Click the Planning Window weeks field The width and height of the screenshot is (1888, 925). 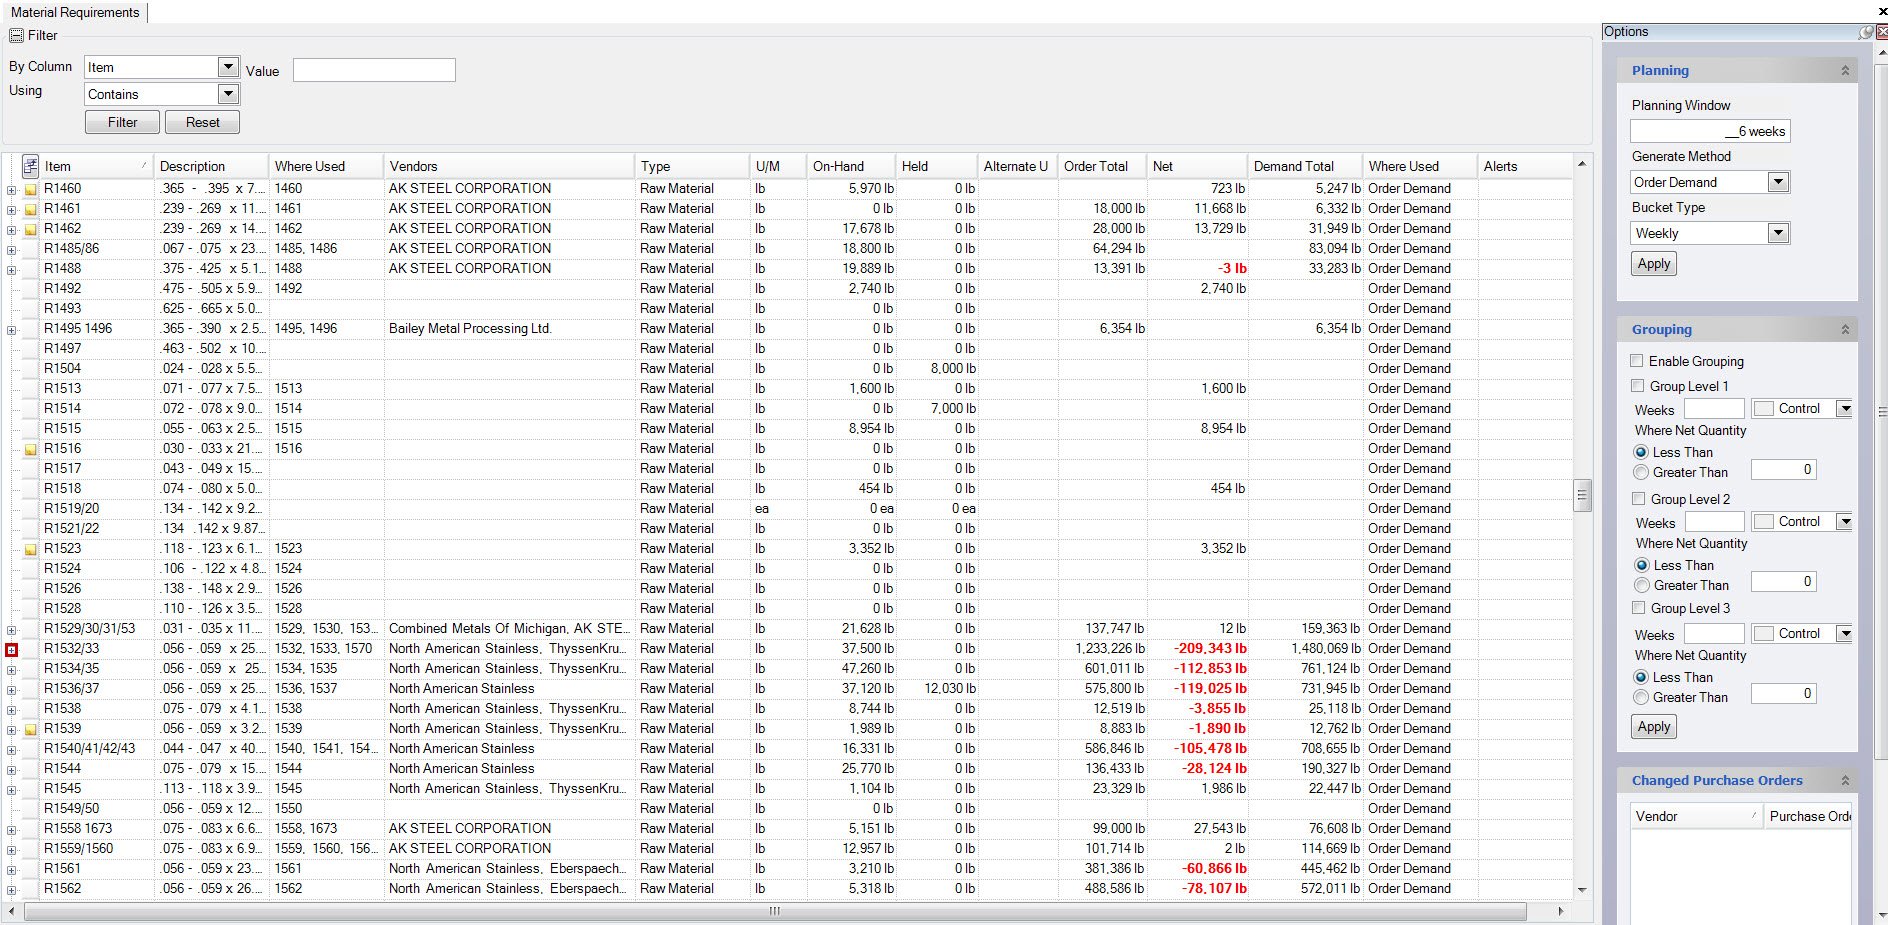(x=1710, y=131)
